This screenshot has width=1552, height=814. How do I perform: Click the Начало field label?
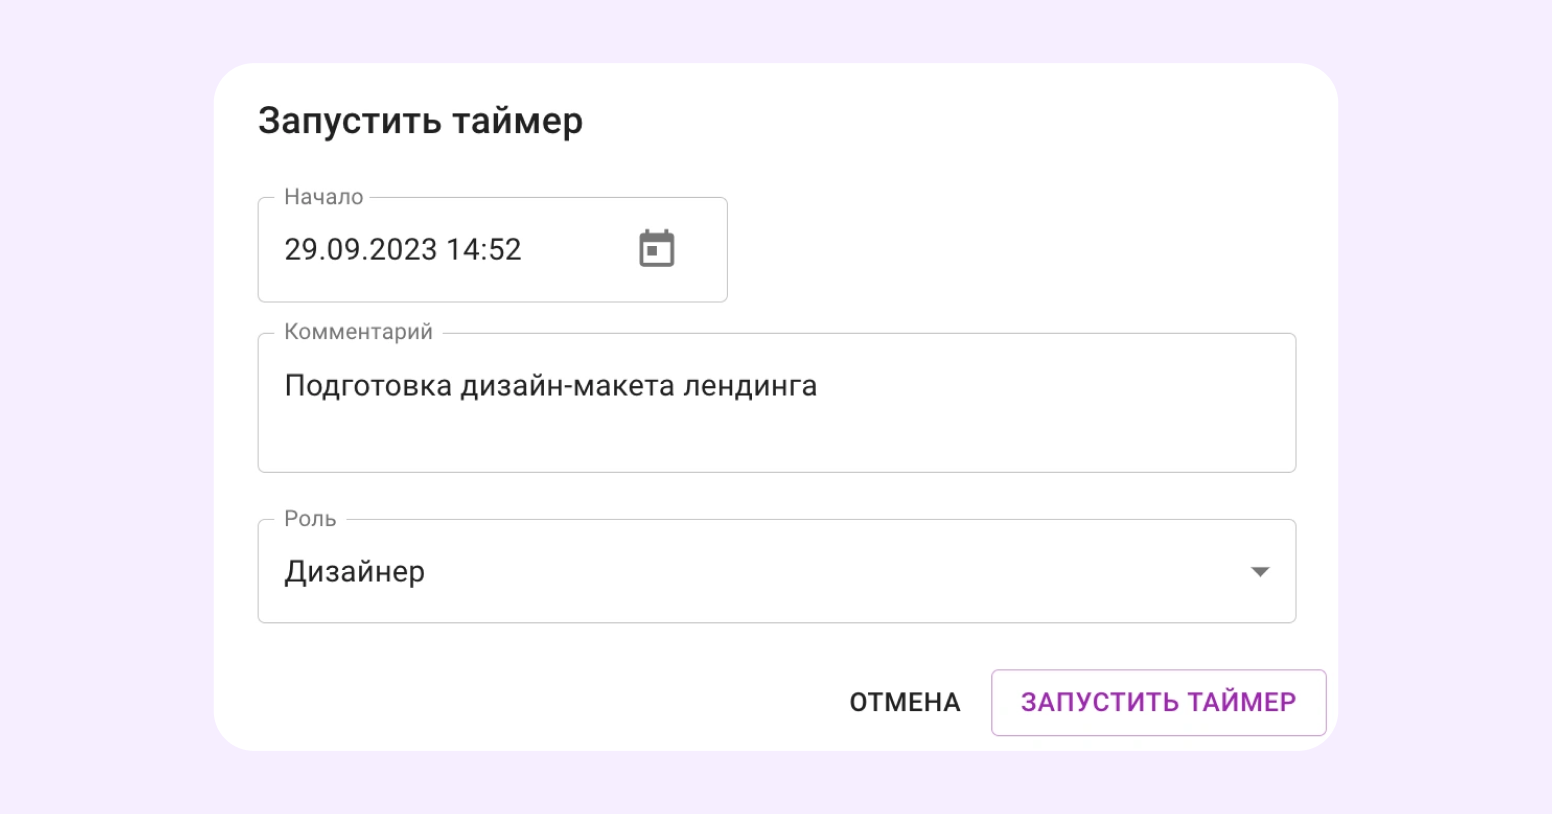tap(323, 197)
